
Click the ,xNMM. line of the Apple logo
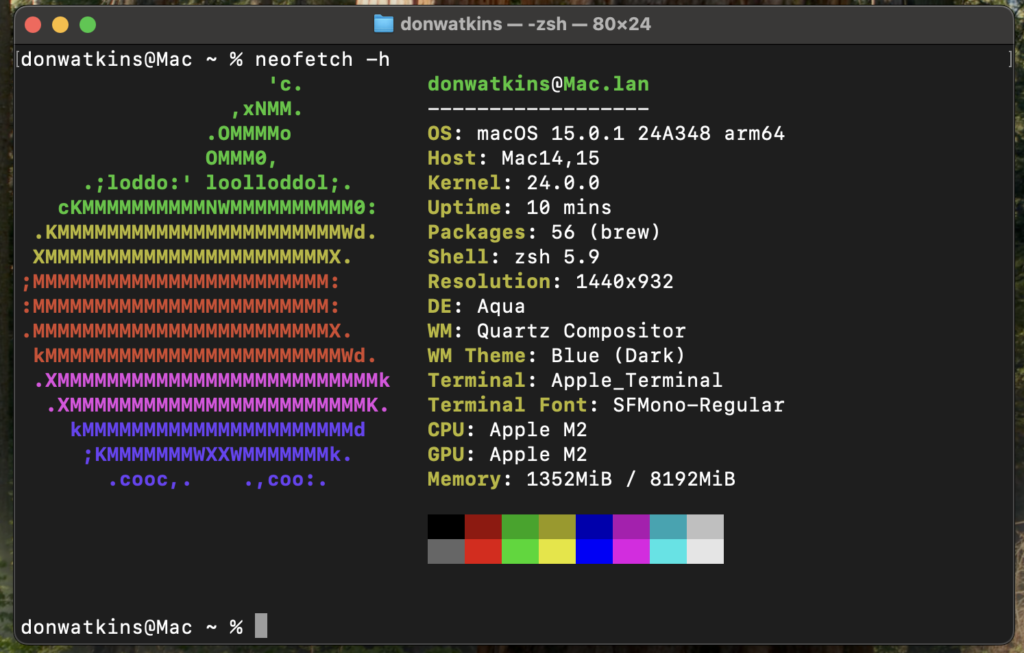(x=267, y=109)
